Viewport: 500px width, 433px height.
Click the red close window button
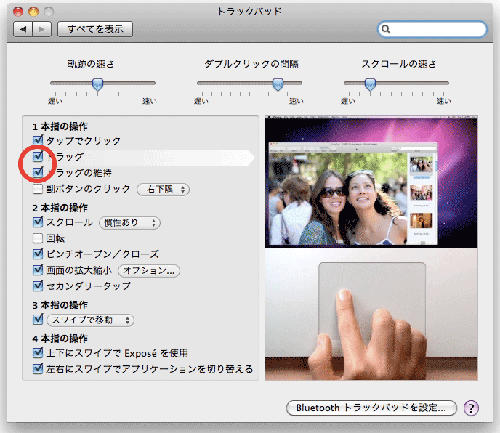pyautogui.click(x=18, y=12)
